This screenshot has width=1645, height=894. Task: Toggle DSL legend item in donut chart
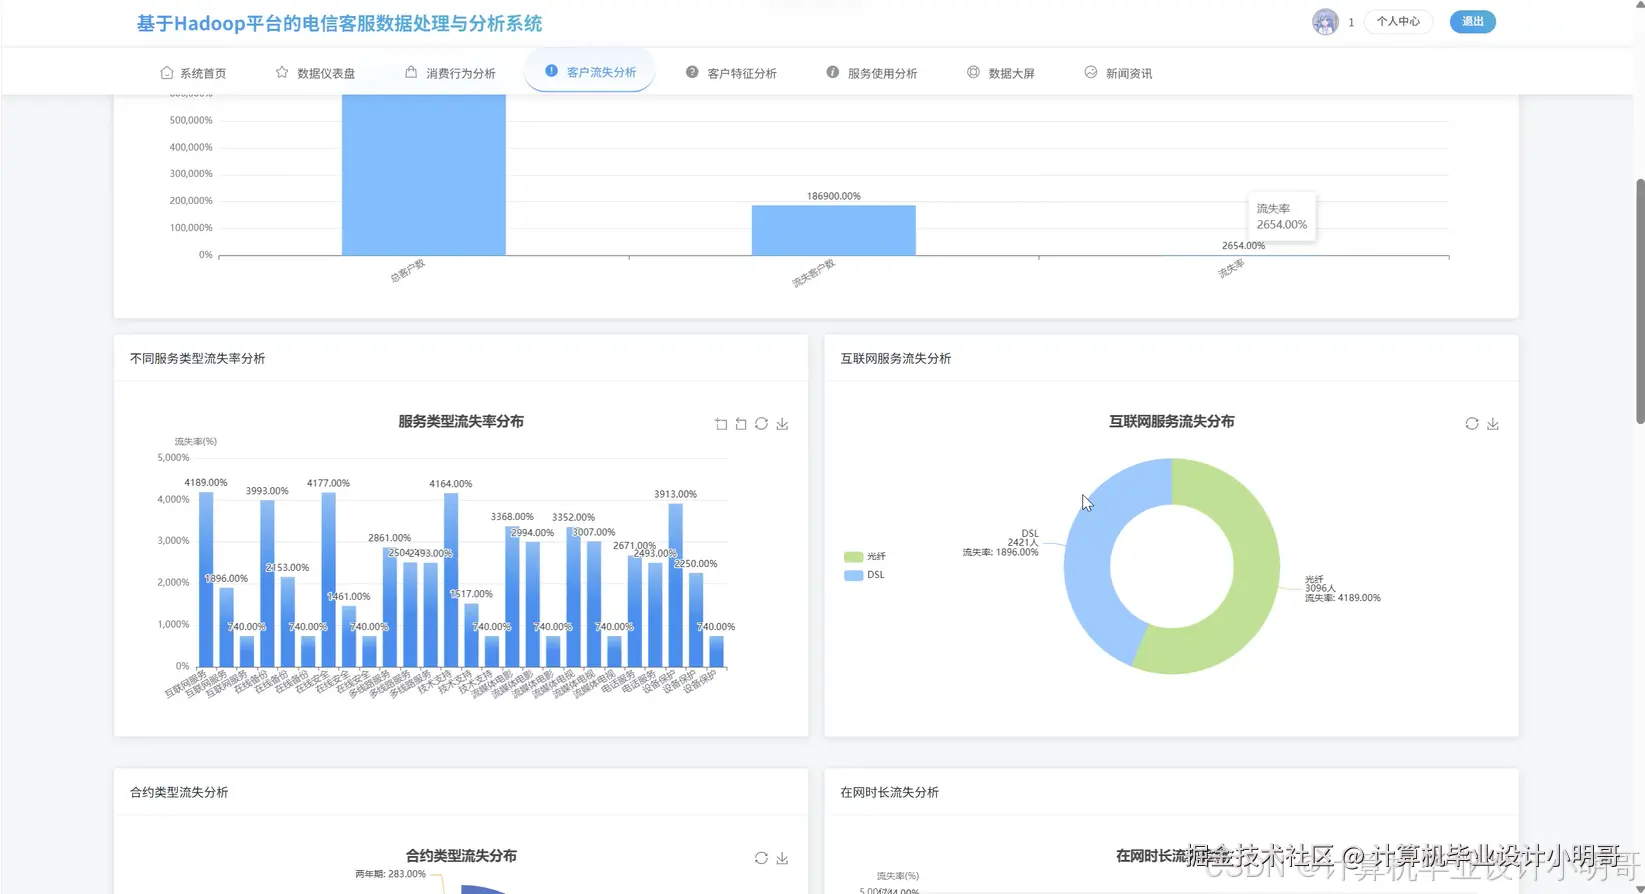(865, 575)
